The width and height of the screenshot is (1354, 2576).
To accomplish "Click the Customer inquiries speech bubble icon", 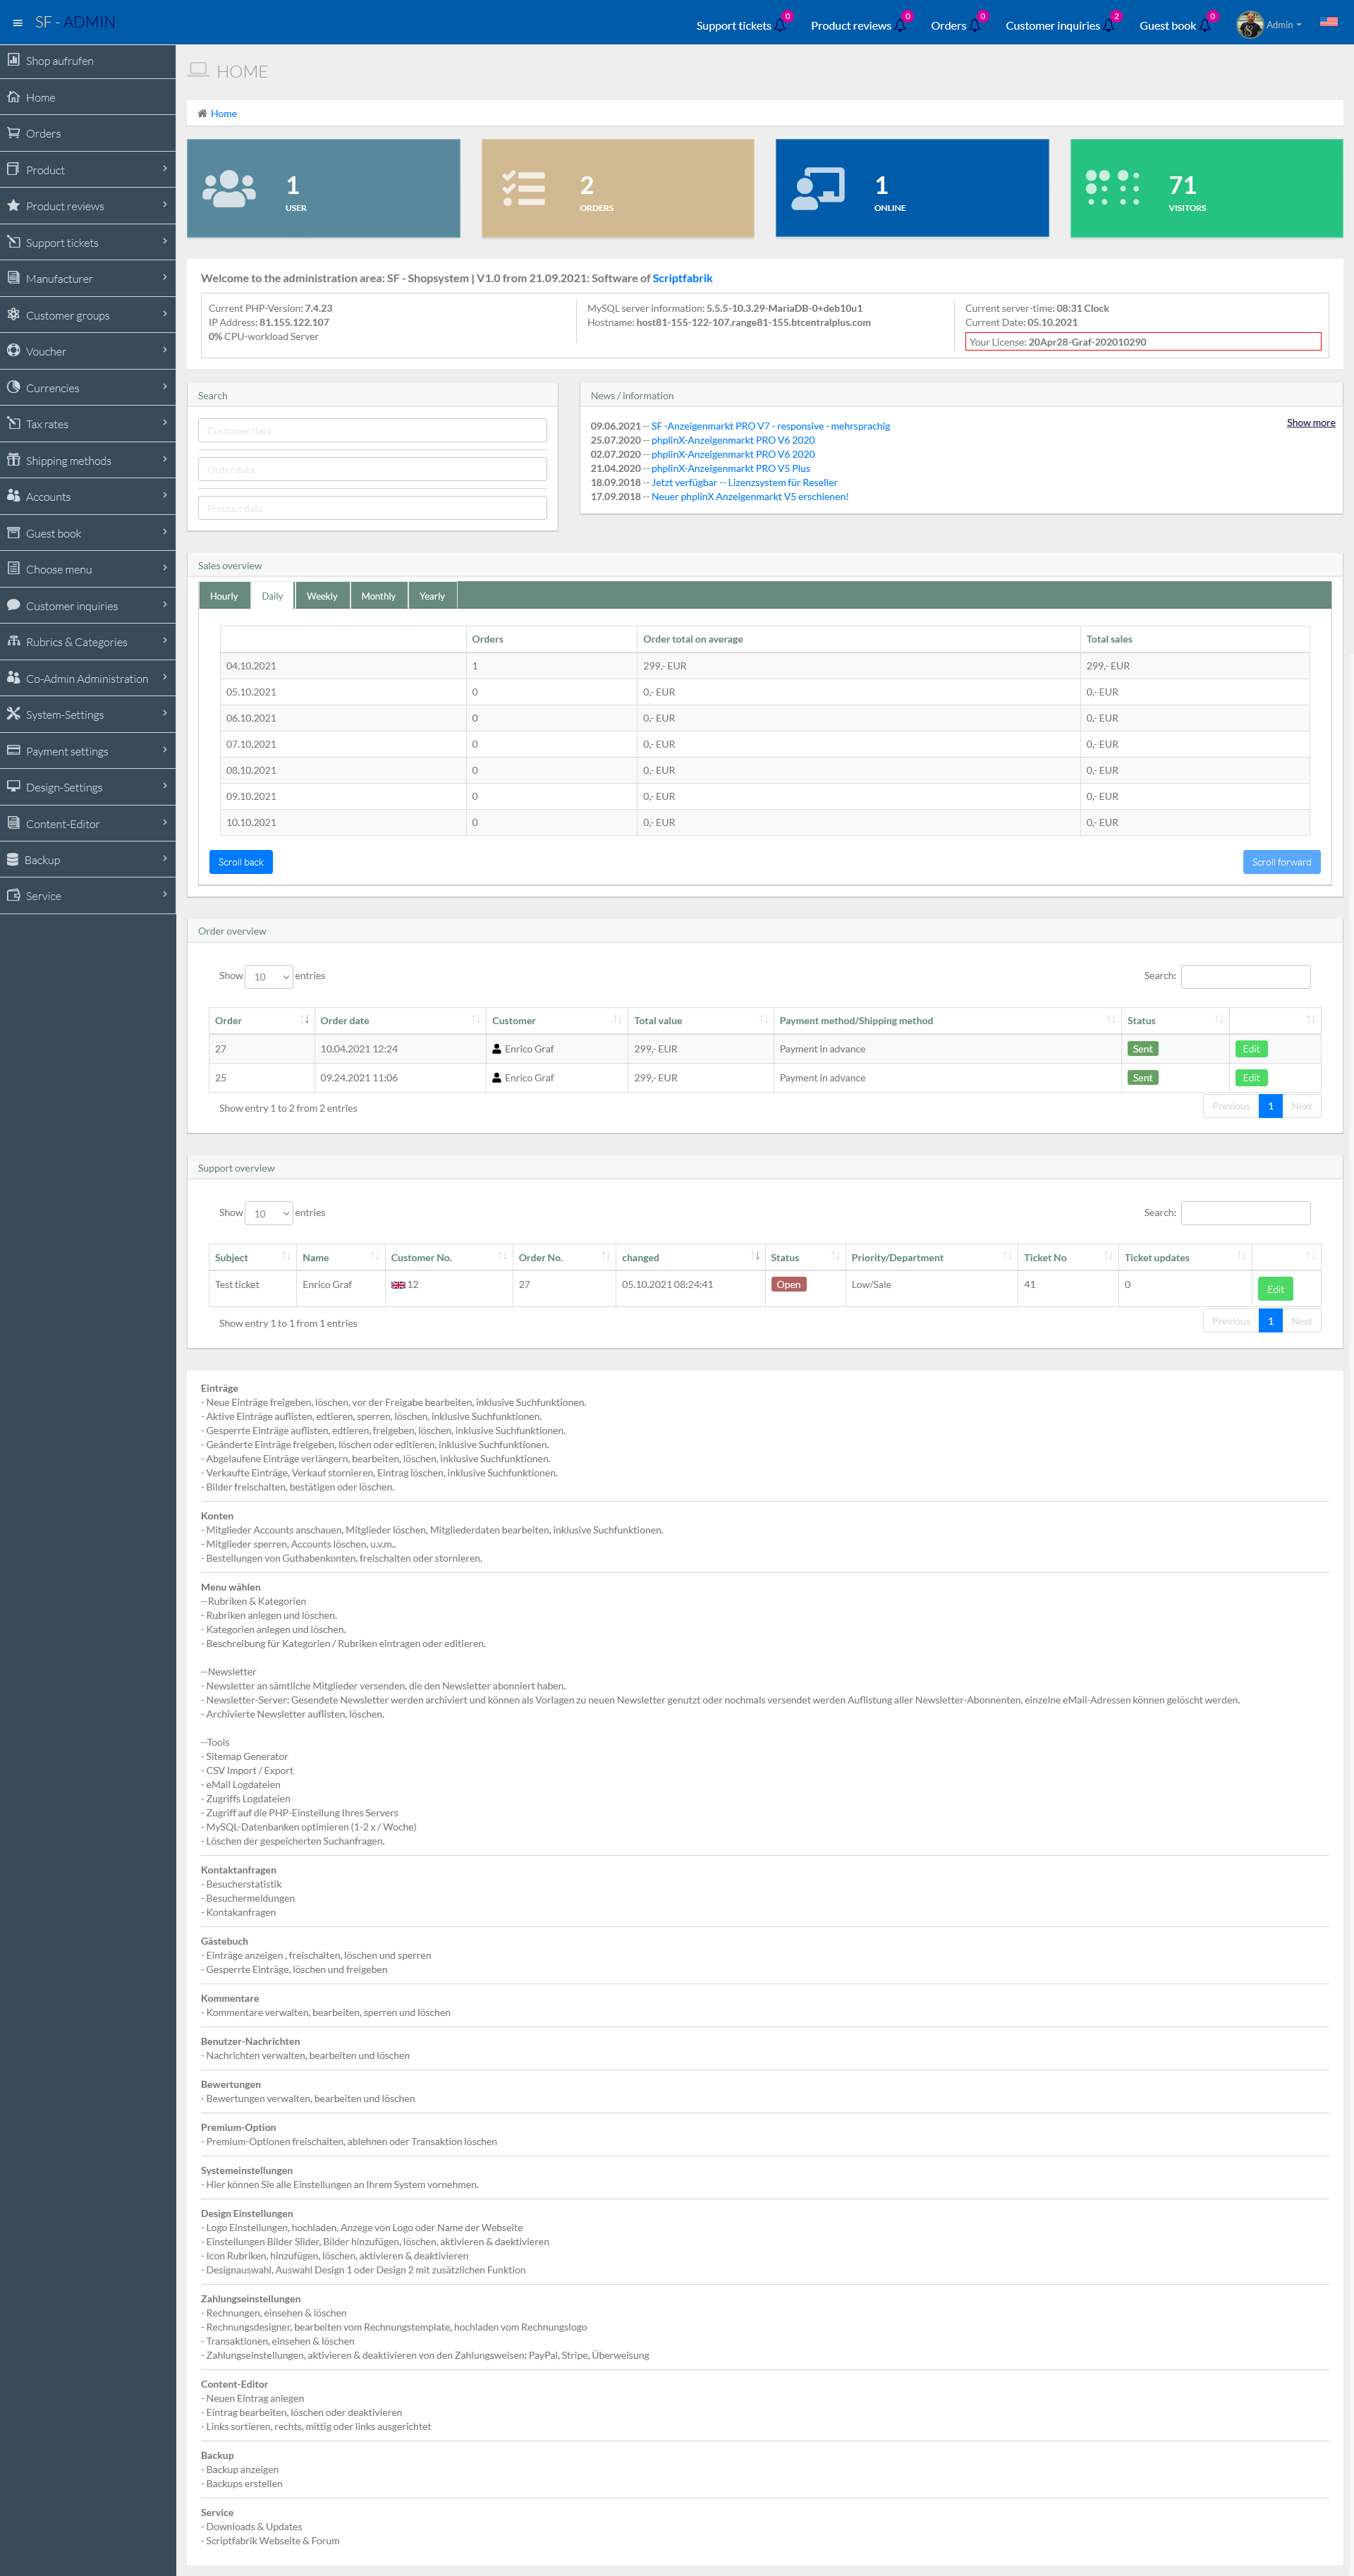I will tap(14, 605).
